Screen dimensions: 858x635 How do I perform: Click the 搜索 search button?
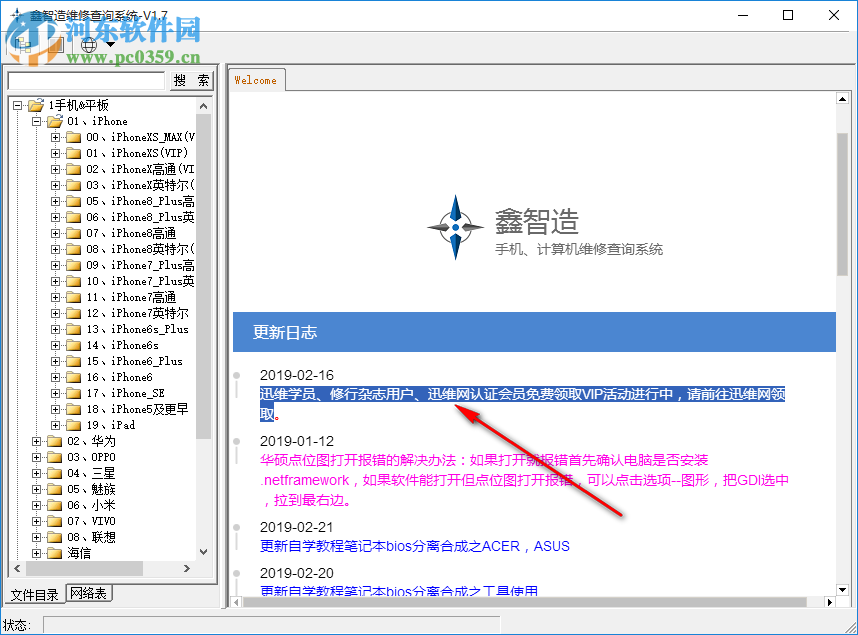(x=192, y=80)
